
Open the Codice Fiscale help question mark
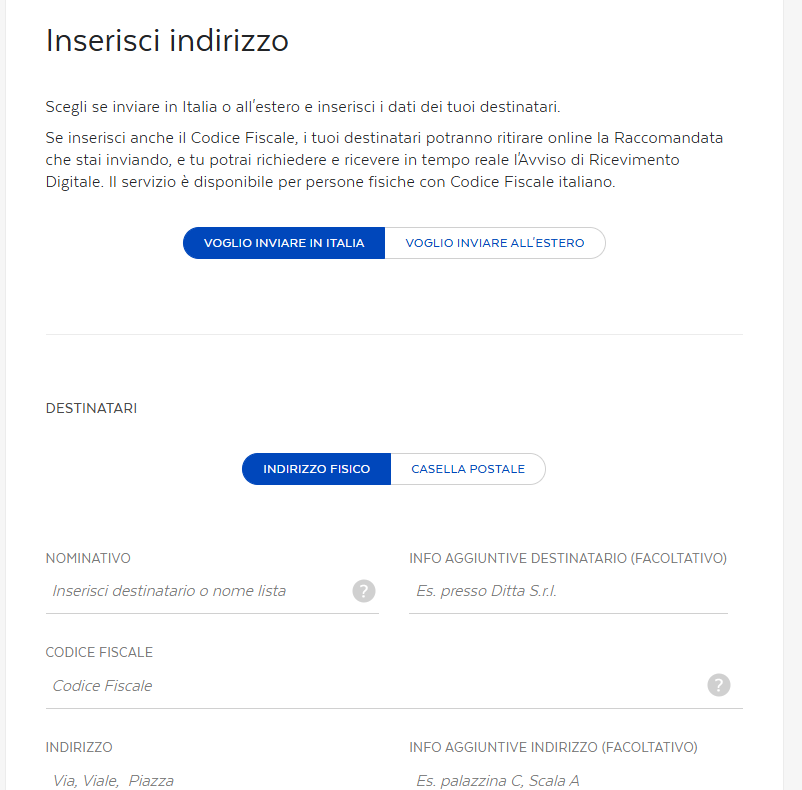719,685
